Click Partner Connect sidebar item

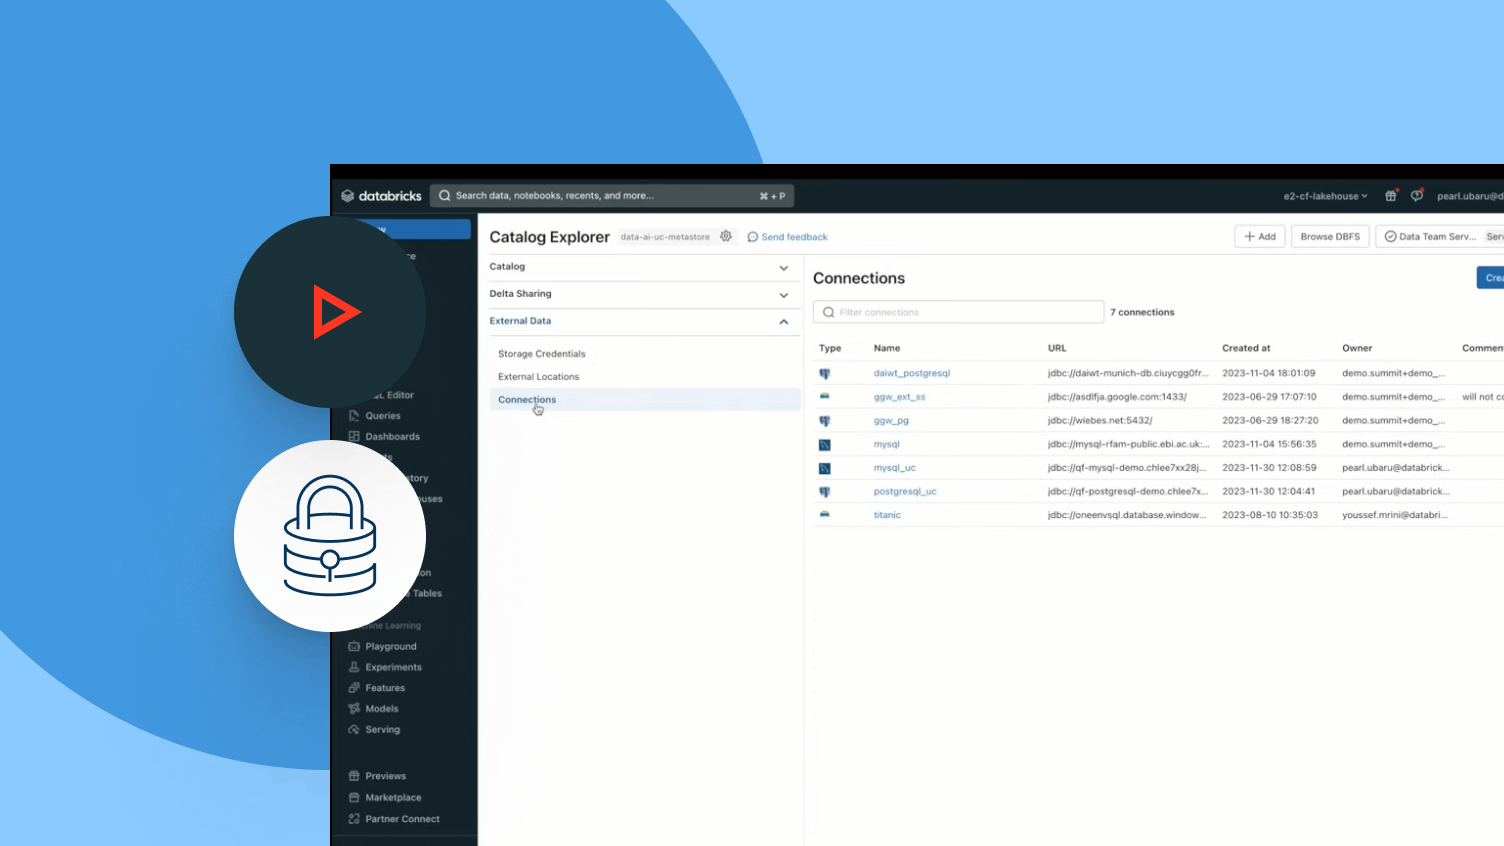click(x=402, y=819)
